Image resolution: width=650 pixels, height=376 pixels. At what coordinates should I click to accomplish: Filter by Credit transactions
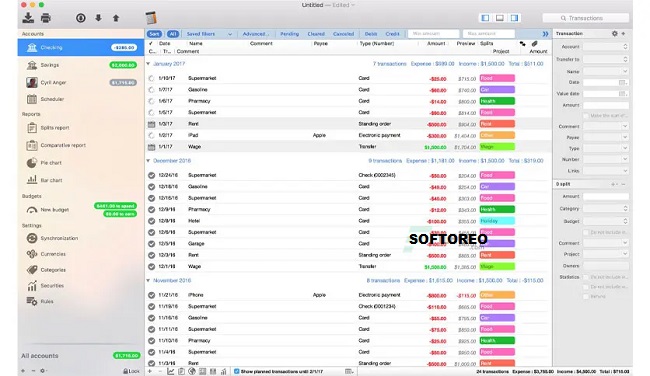pyautogui.click(x=392, y=34)
